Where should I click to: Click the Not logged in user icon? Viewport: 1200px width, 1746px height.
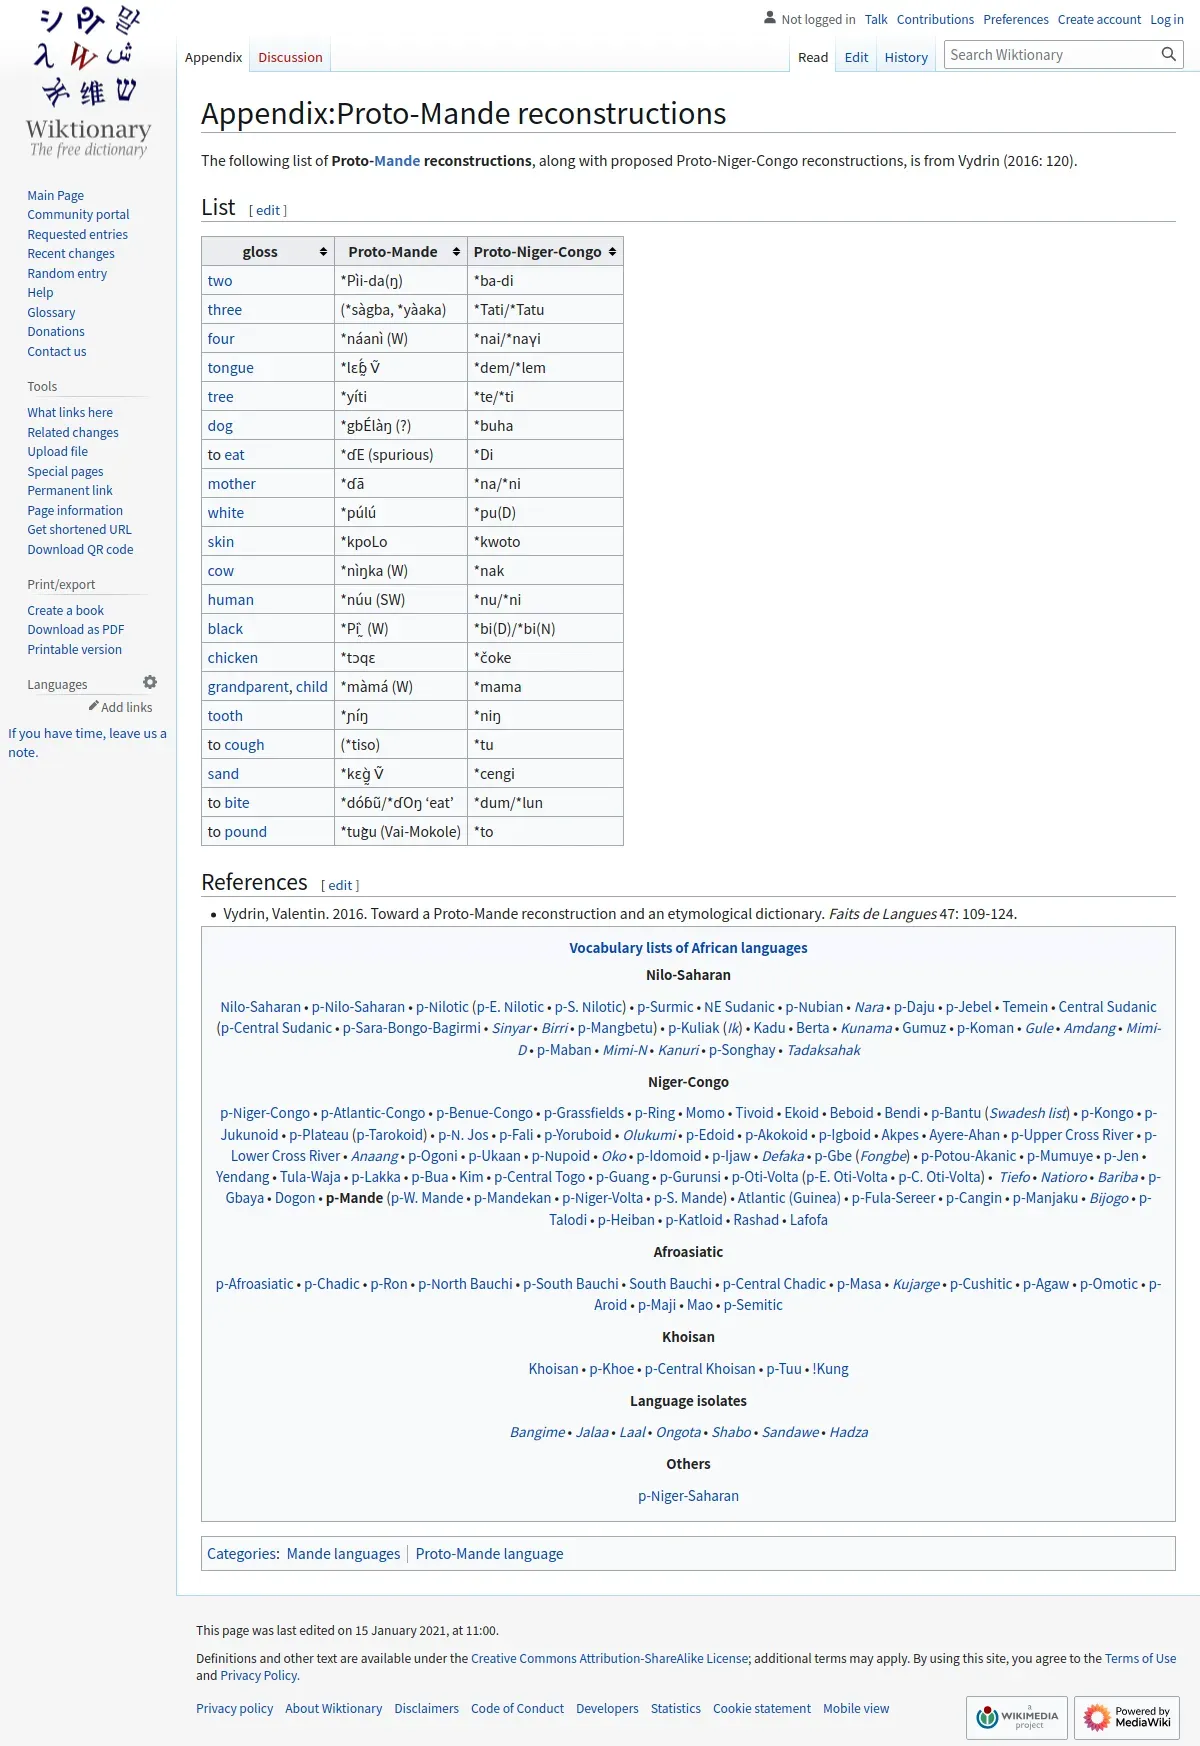(770, 18)
